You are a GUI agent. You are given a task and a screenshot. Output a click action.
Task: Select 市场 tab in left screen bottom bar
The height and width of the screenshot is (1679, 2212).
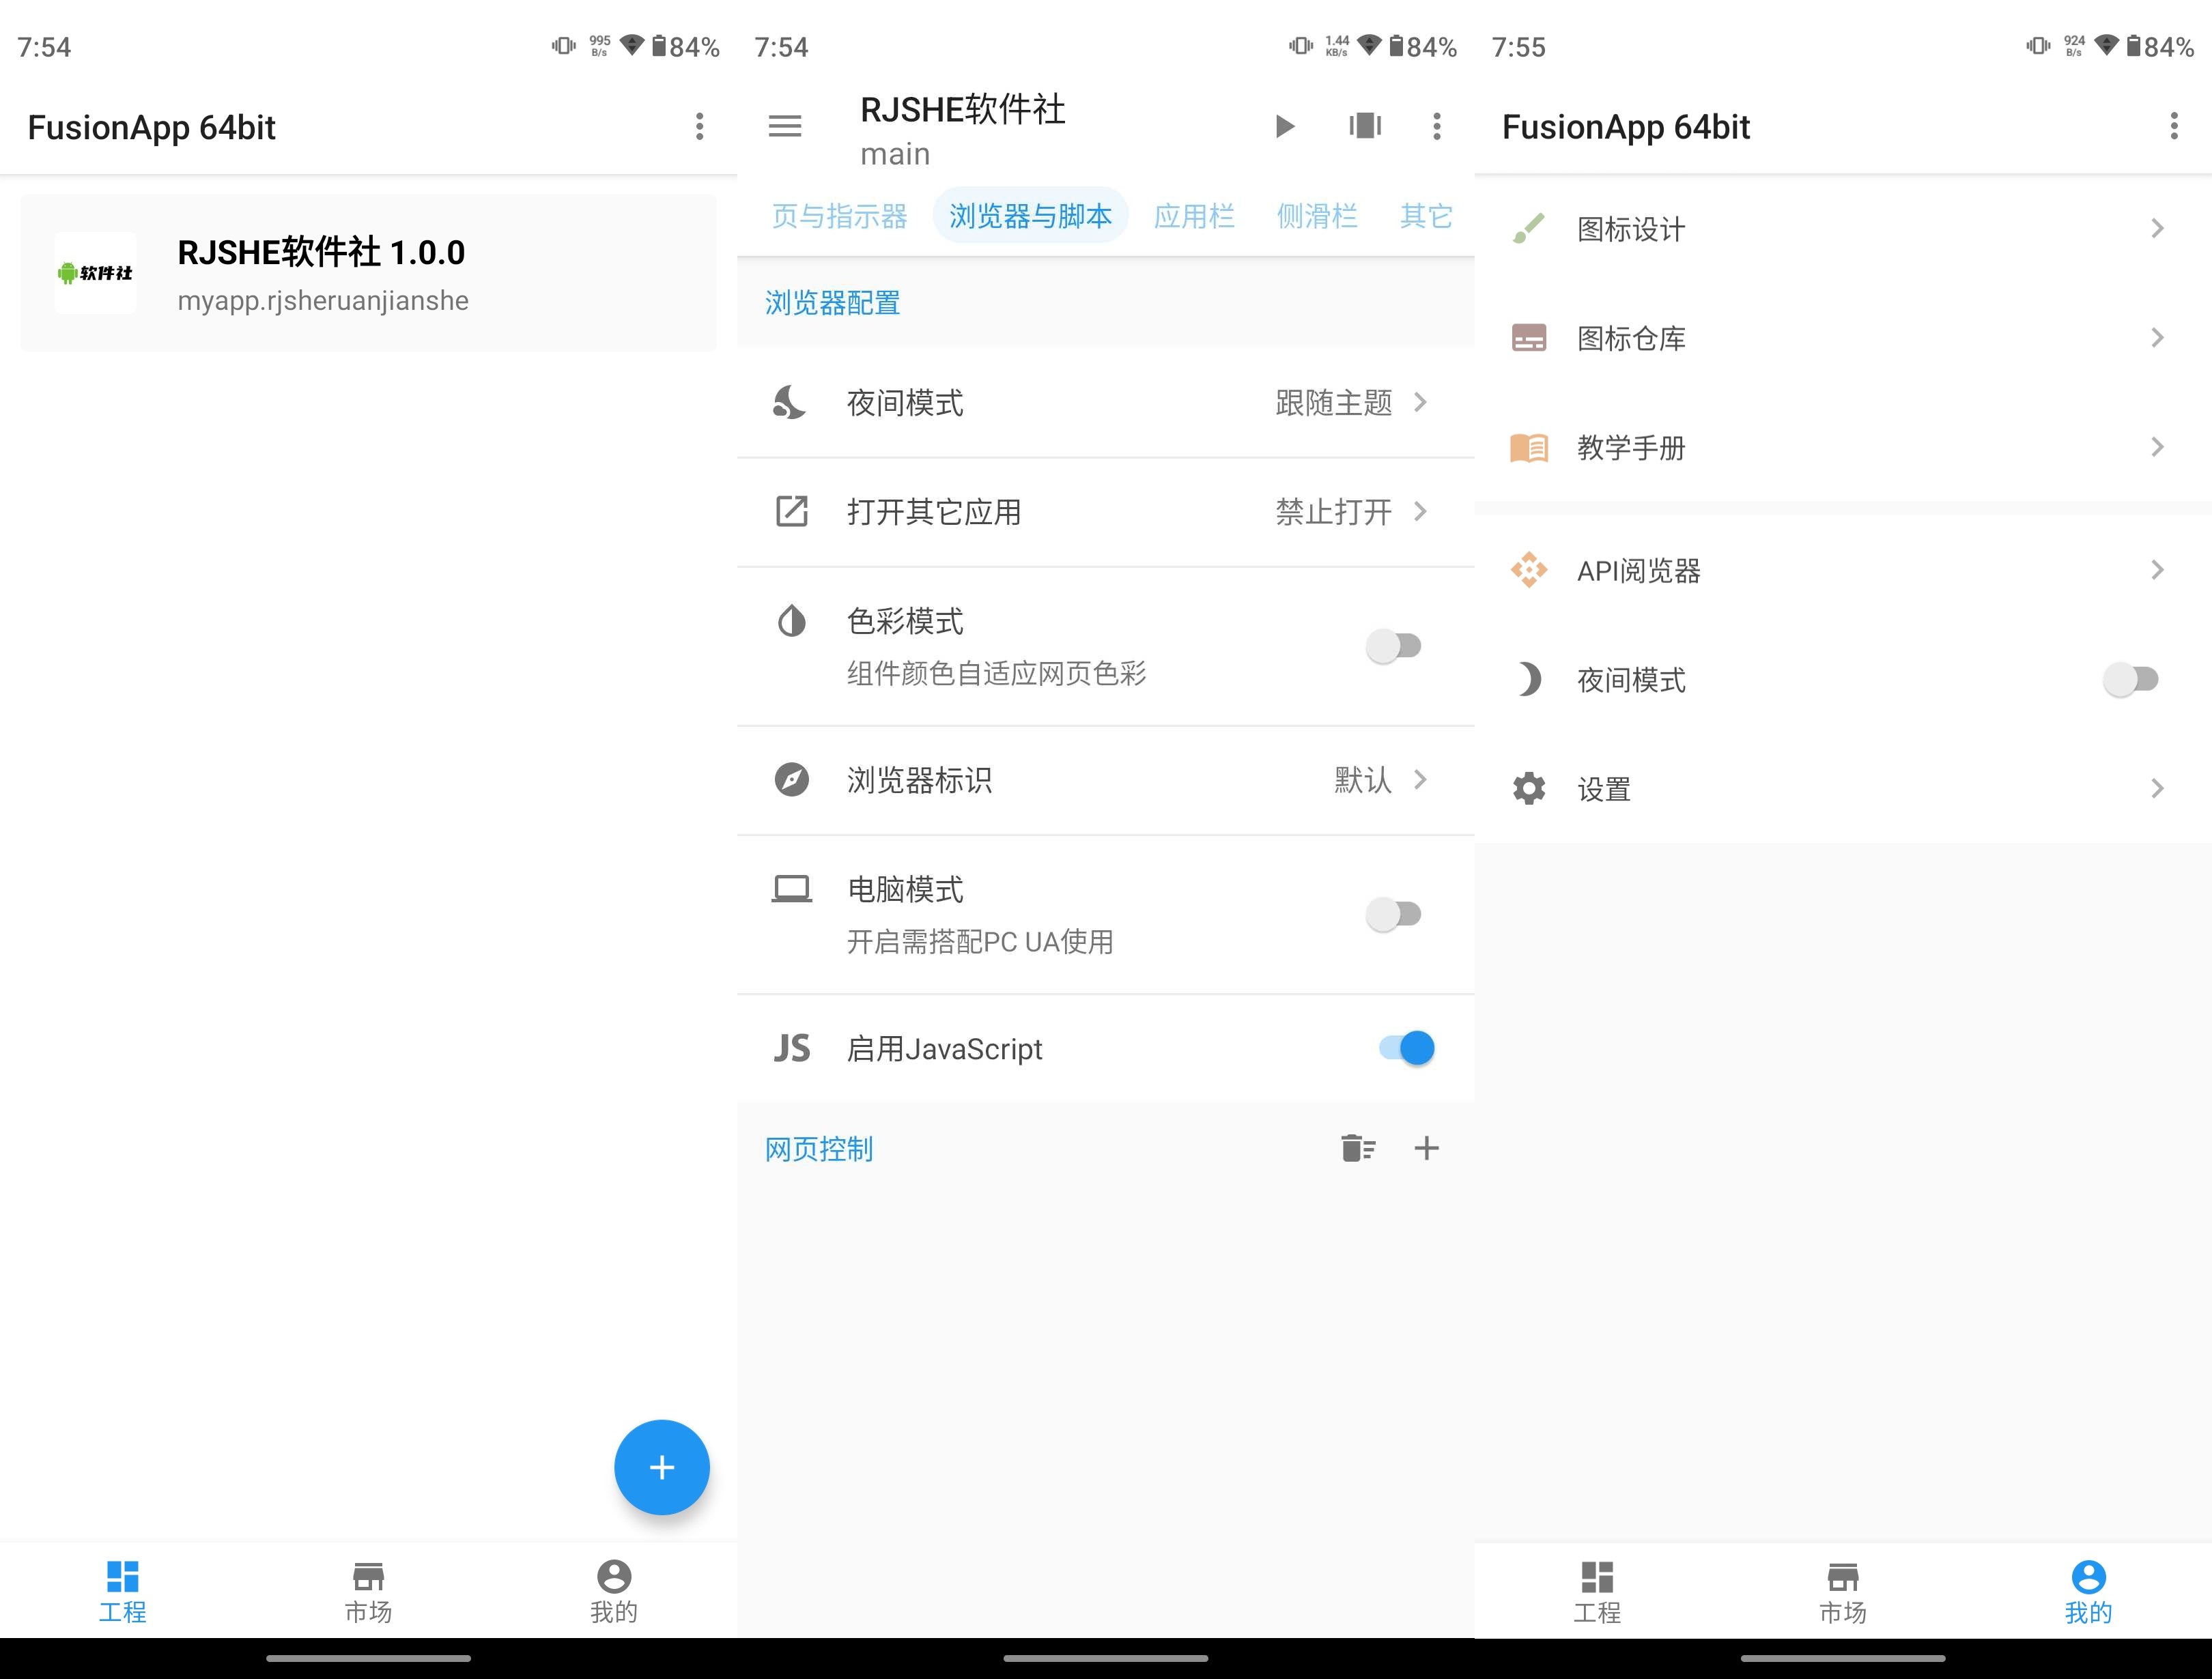(x=368, y=1591)
